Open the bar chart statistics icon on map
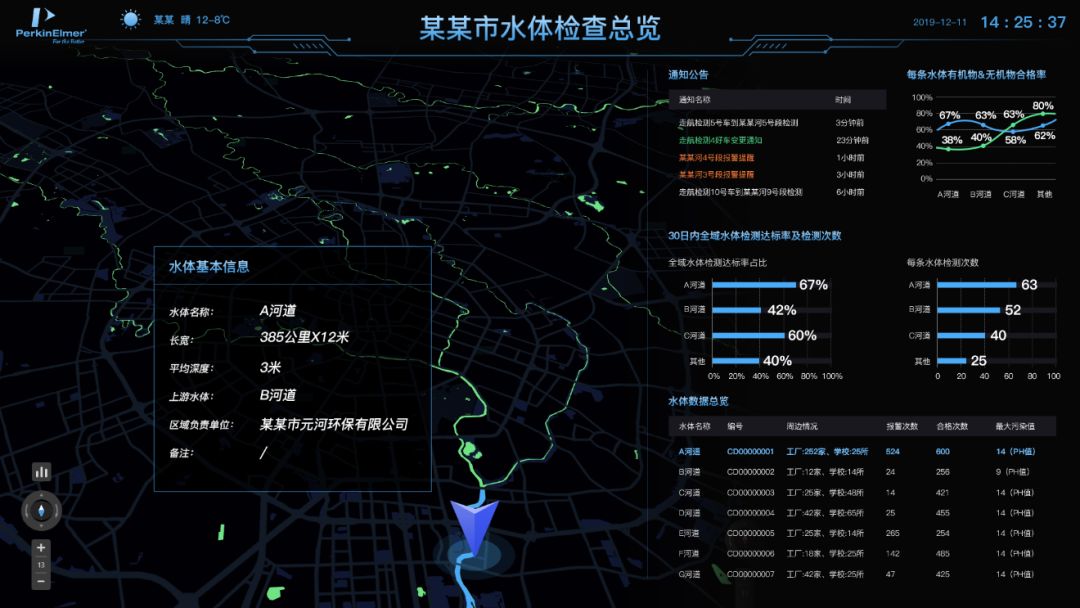 41,470
